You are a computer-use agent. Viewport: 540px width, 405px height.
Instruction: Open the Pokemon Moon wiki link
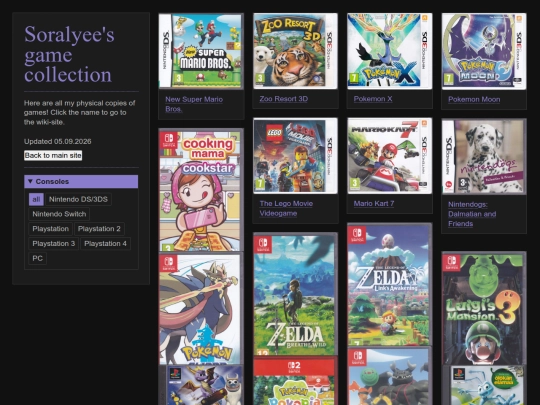tap(474, 100)
